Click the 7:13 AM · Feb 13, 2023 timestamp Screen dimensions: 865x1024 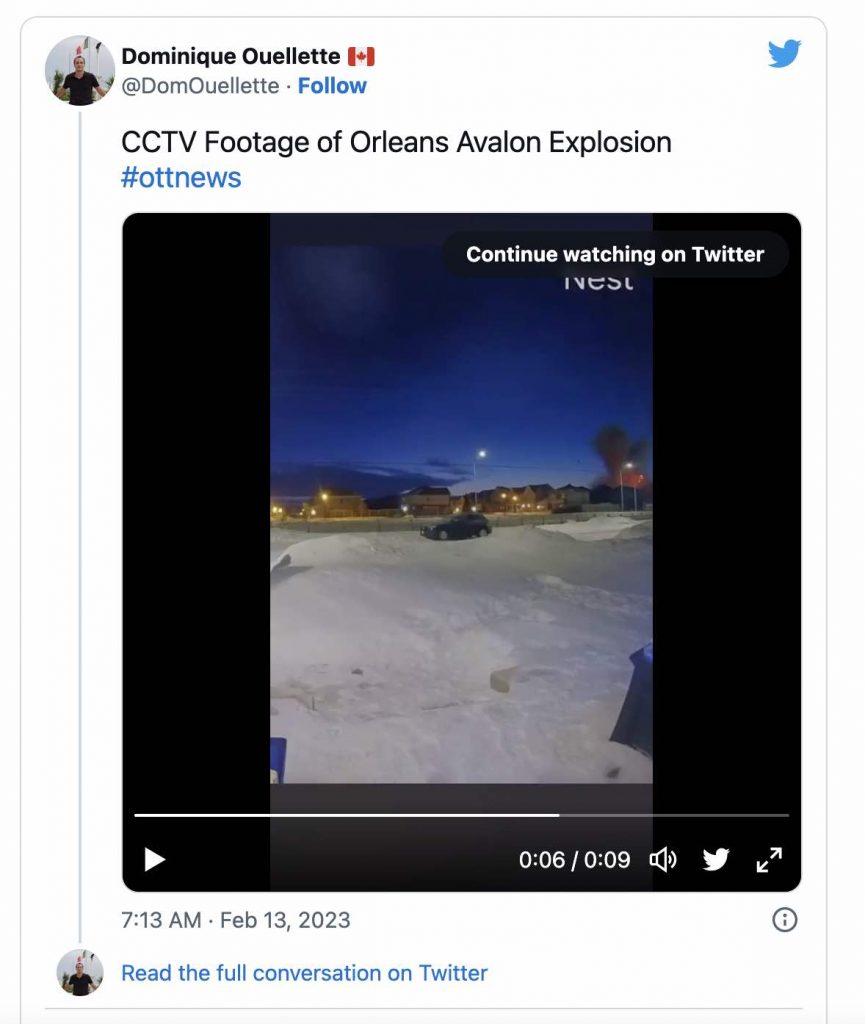pyautogui.click(x=236, y=920)
